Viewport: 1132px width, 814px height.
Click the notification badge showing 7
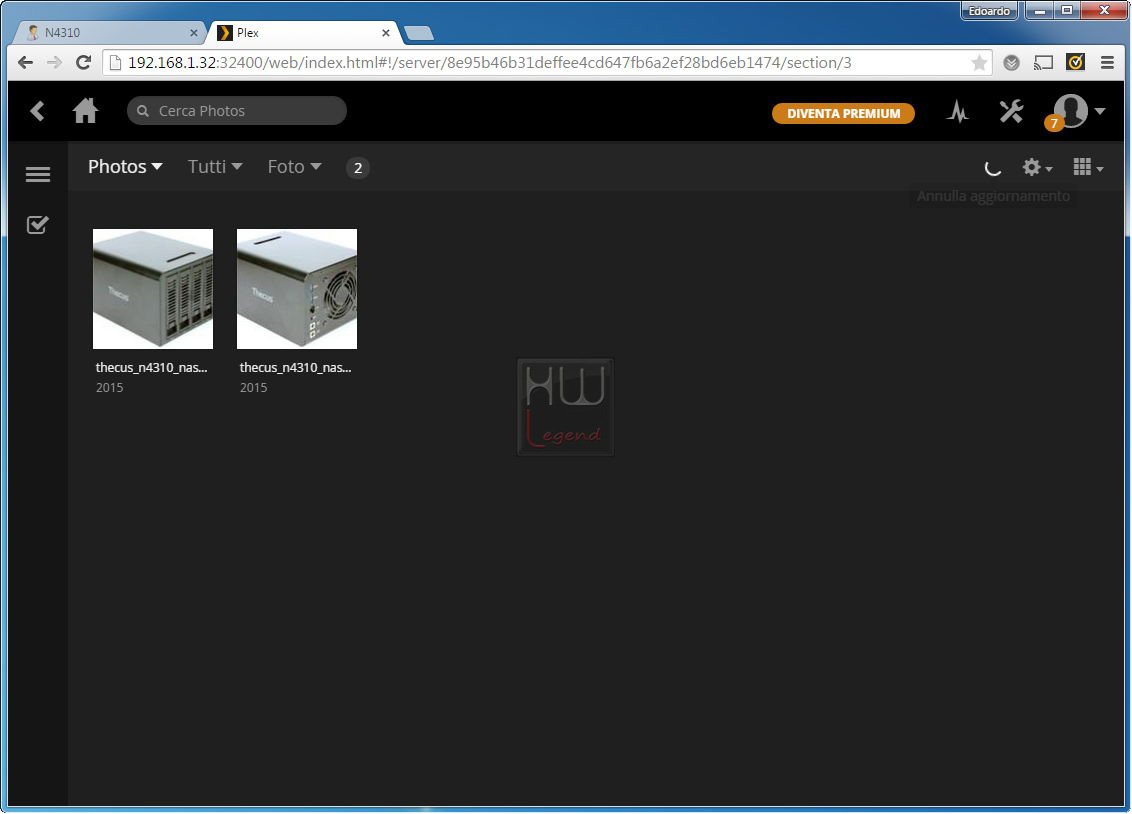1053,123
